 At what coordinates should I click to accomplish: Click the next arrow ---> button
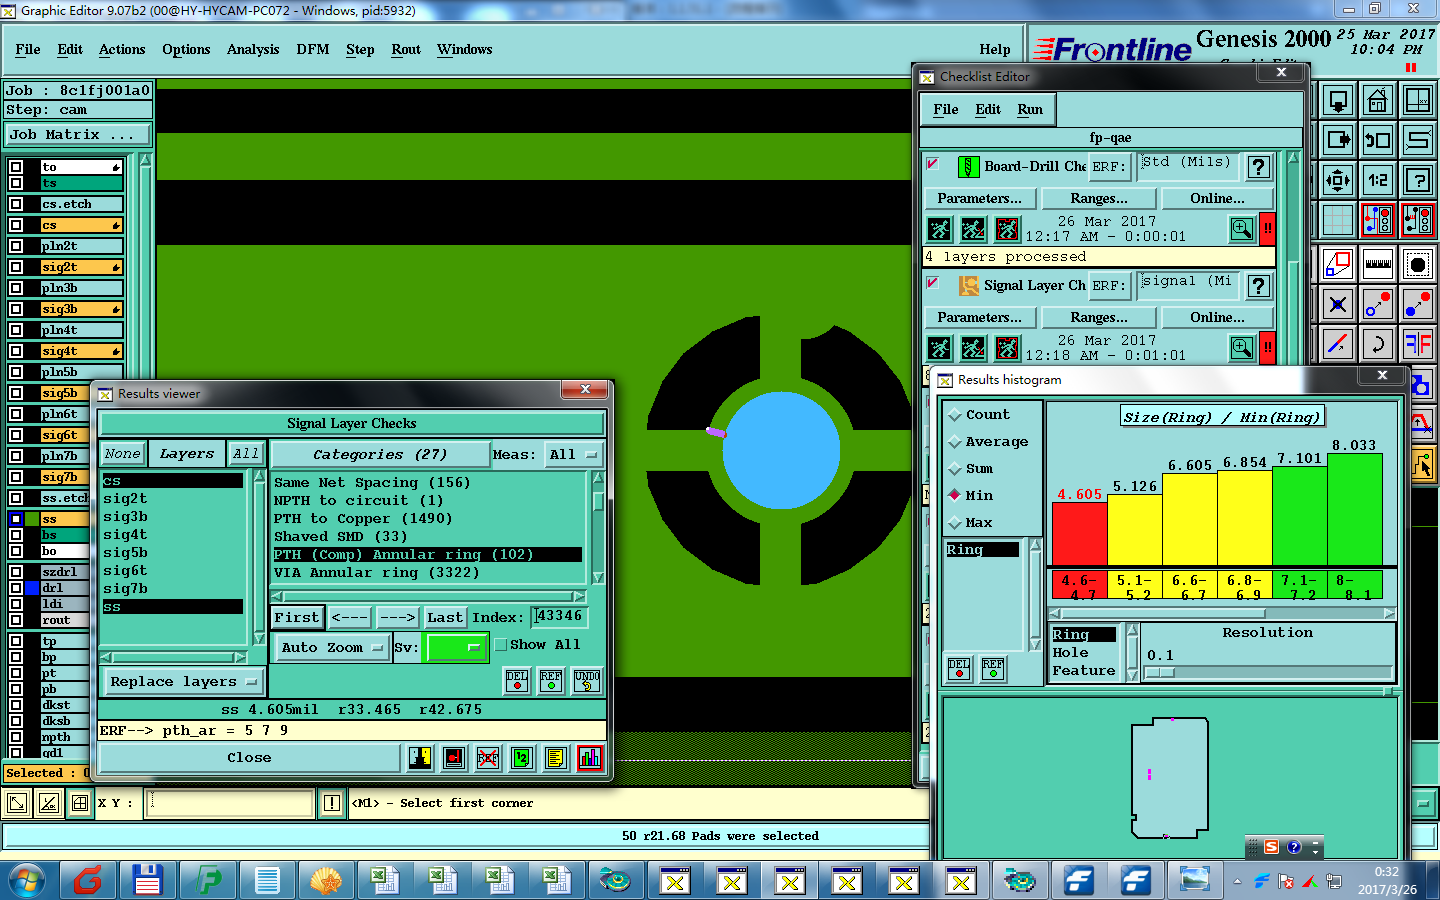click(397, 617)
